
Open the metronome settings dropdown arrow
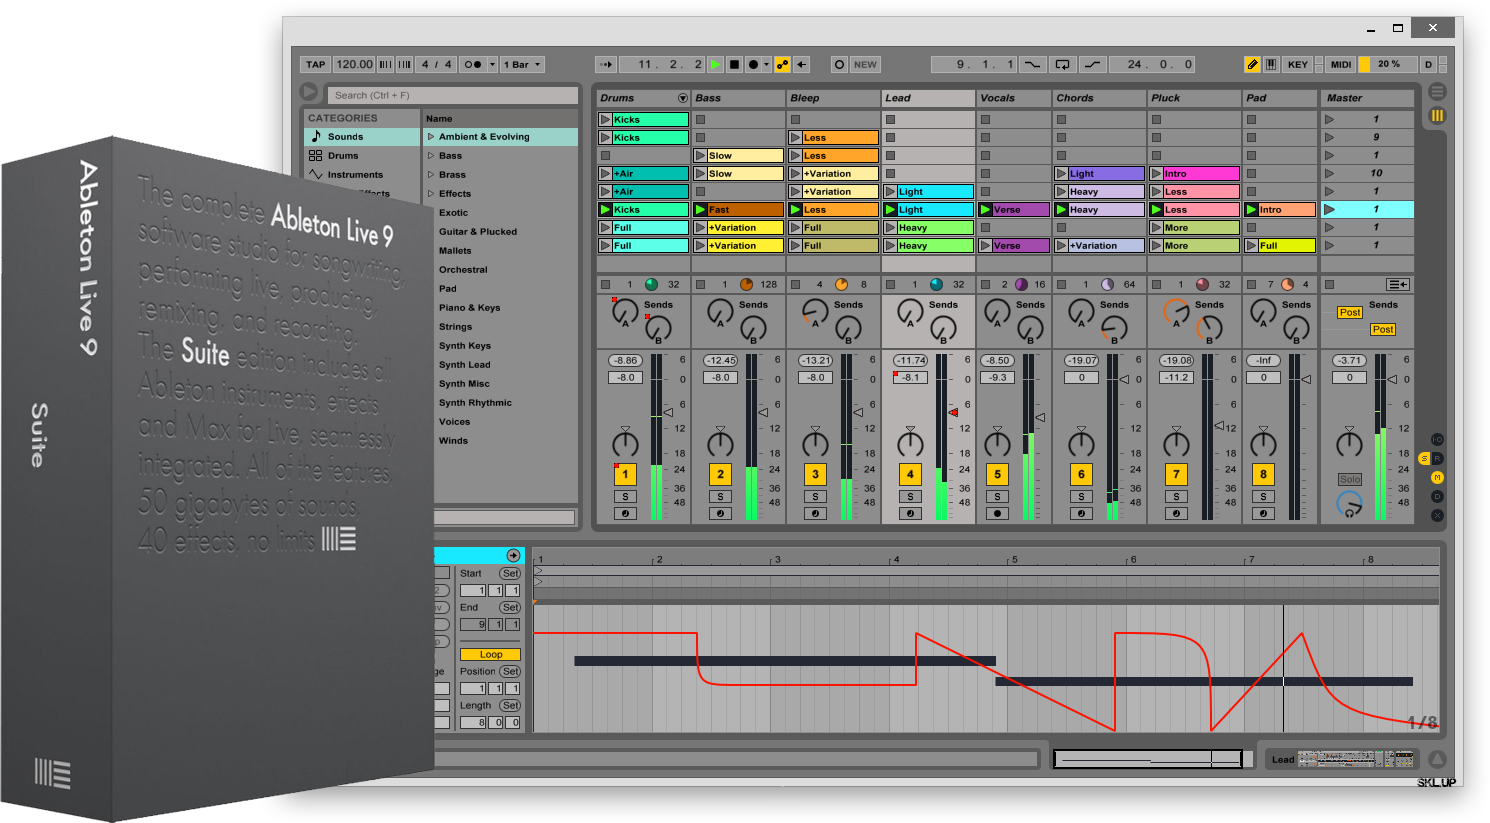492,64
